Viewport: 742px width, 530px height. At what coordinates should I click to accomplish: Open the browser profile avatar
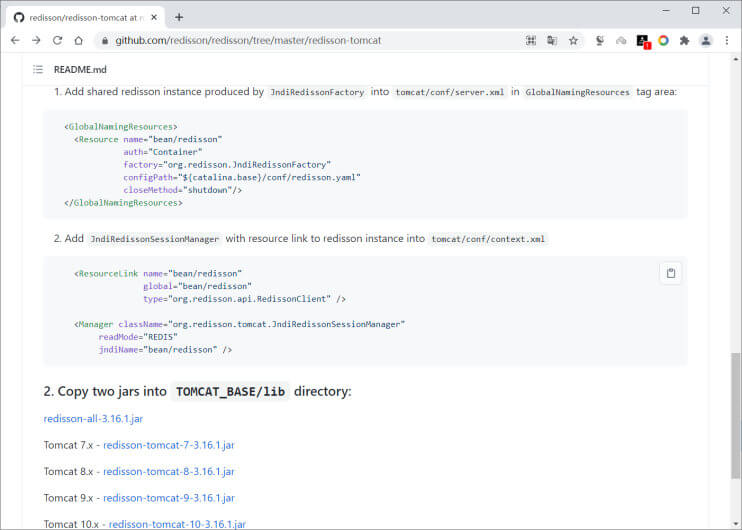coord(706,41)
